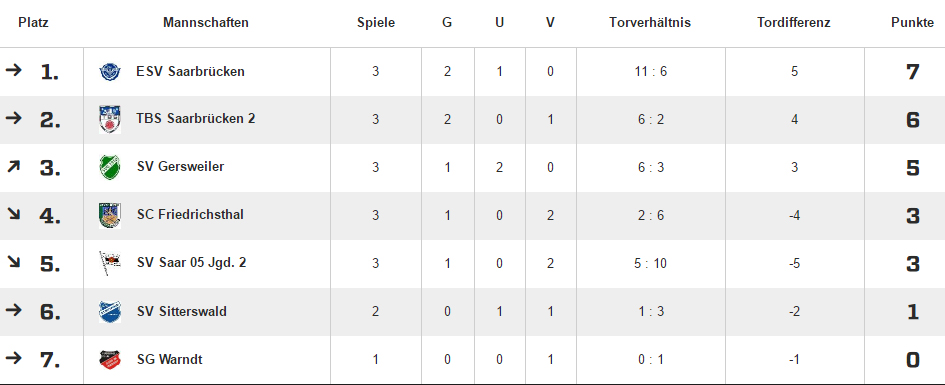Select the SG Warndt team name
The width and height of the screenshot is (945, 385).
(x=169, y=360)
